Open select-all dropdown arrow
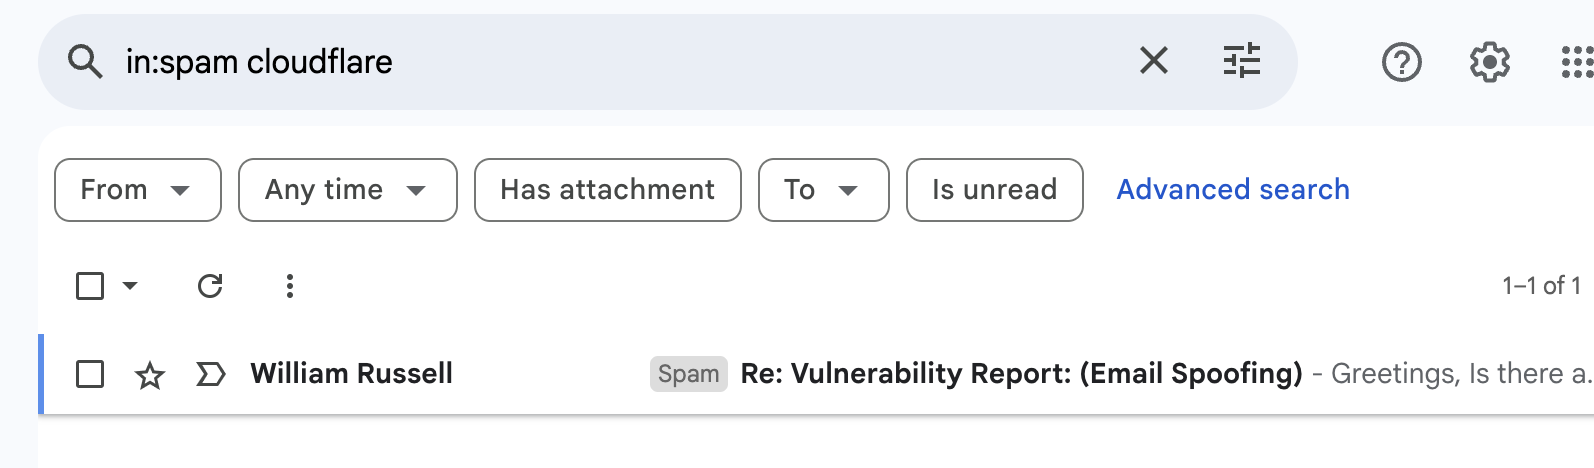This screenshot has width=1594, height=468. [x=130, y=286]
